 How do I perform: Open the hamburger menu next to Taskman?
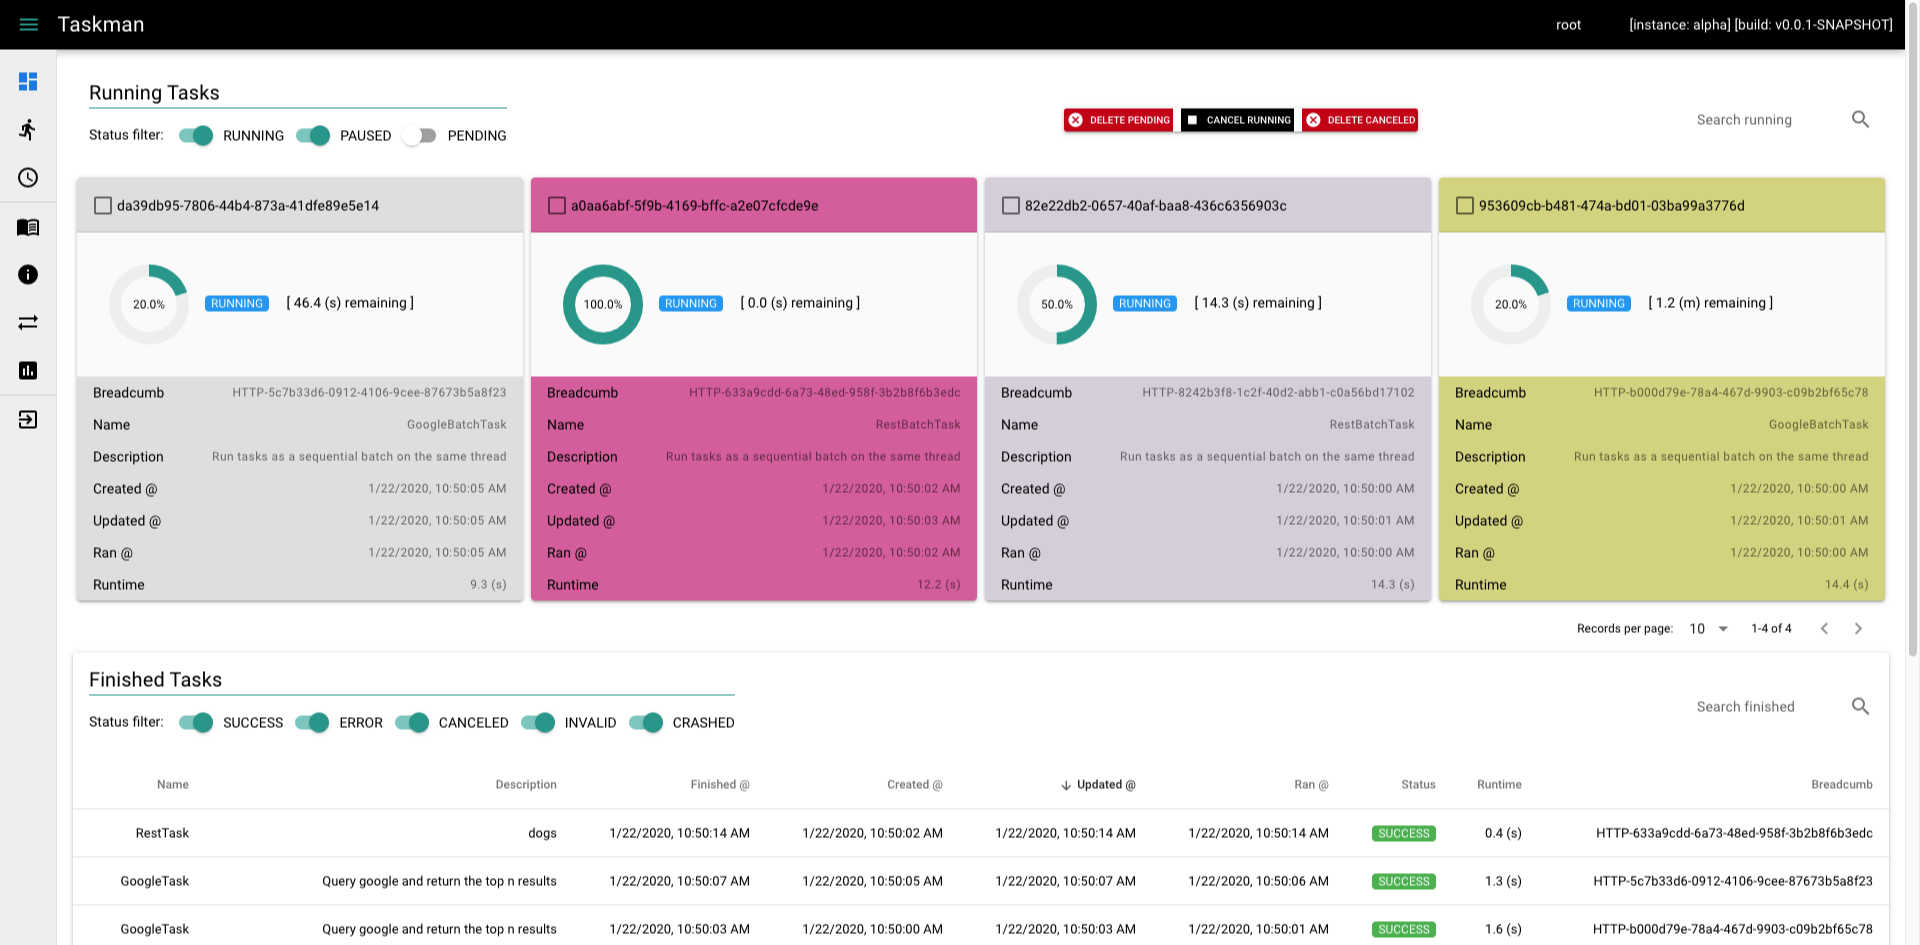[x=28, y=24]
